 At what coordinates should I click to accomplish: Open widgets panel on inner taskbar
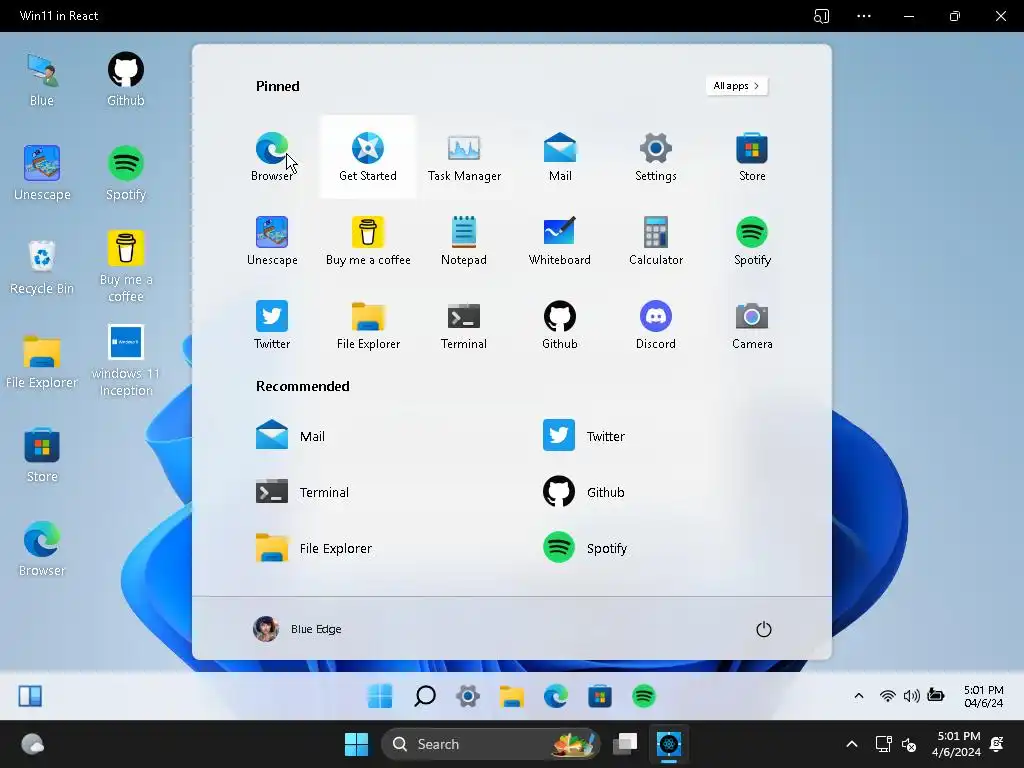click(30, 696)
